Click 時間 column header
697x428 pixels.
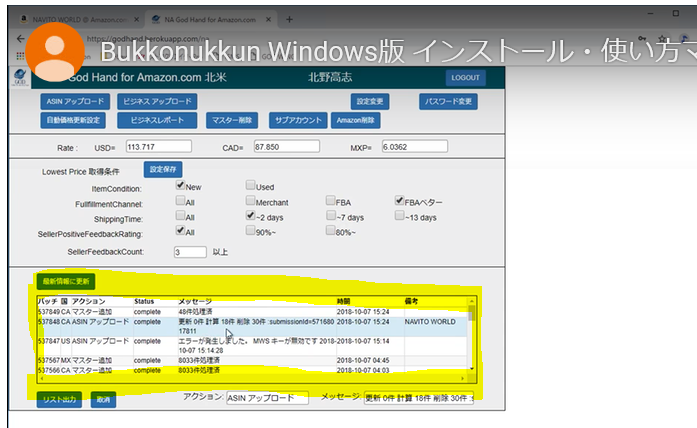[344, 301]
